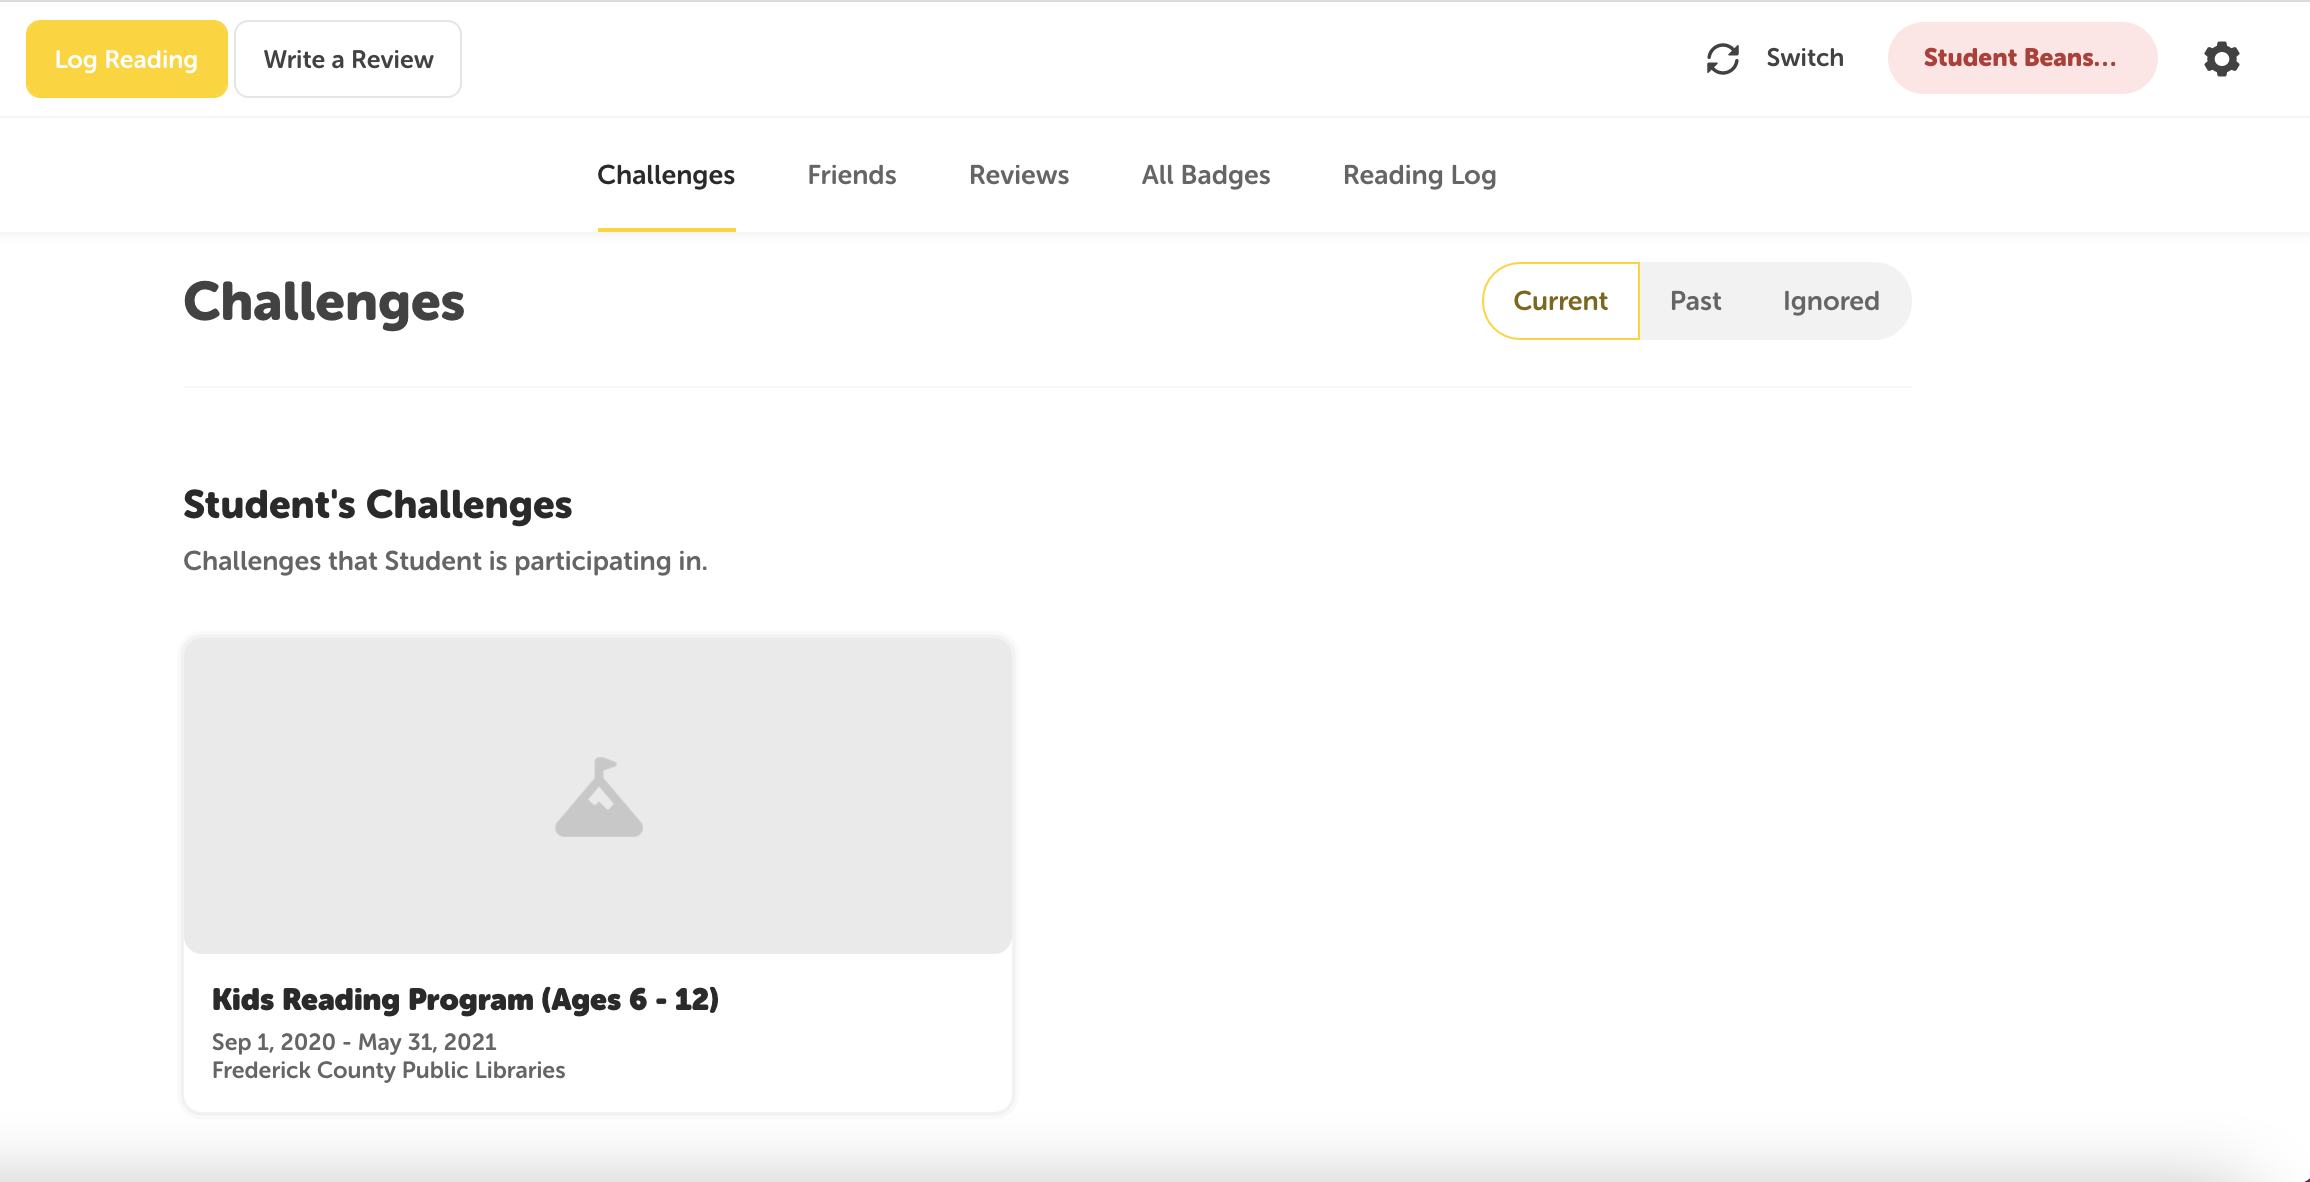Screen dimensions: 2310x1182
Task: Go to the Friends tab
Action: point(851,175)
